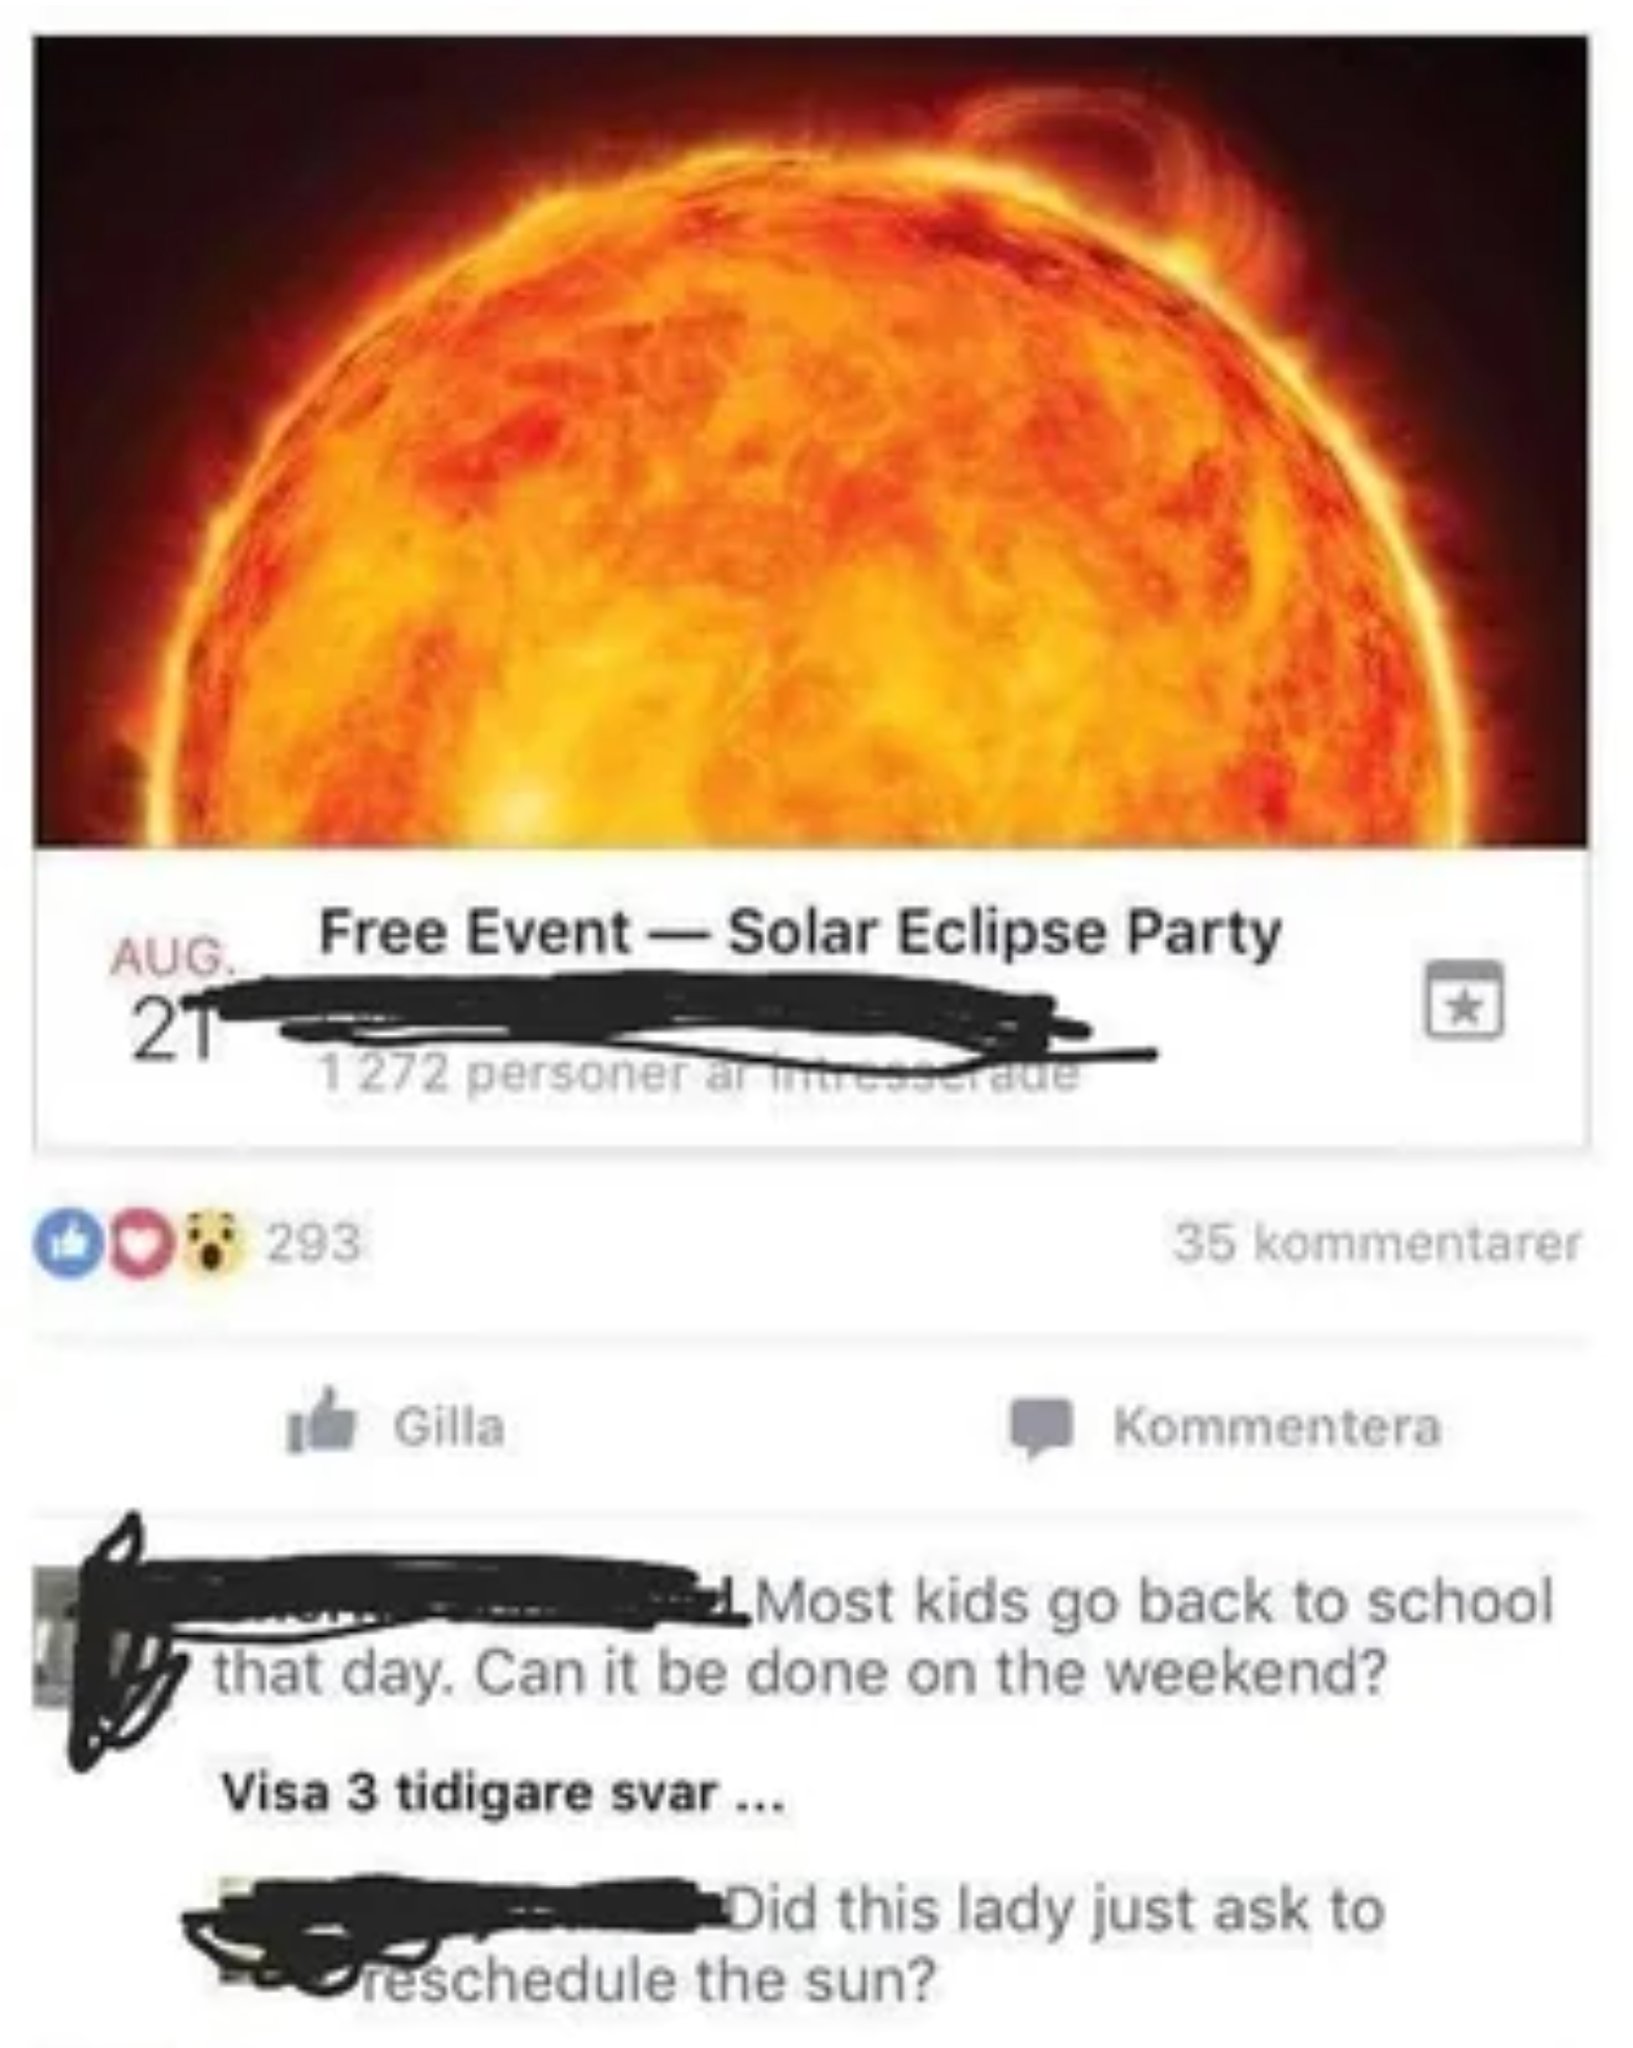Open the Free Event Solar Eclipse Party title

click(x=800, y=933)
